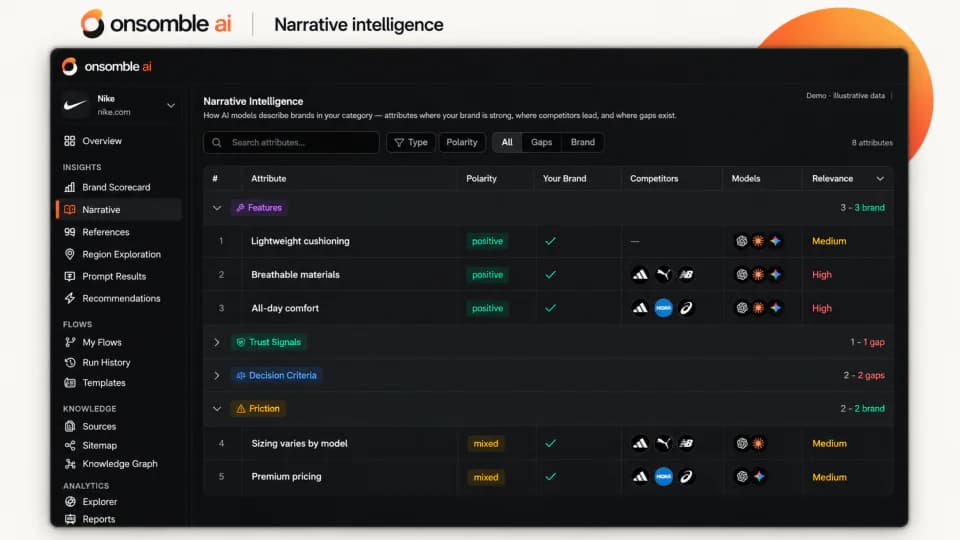Expand the Trust Signals group

coord(217,342)
